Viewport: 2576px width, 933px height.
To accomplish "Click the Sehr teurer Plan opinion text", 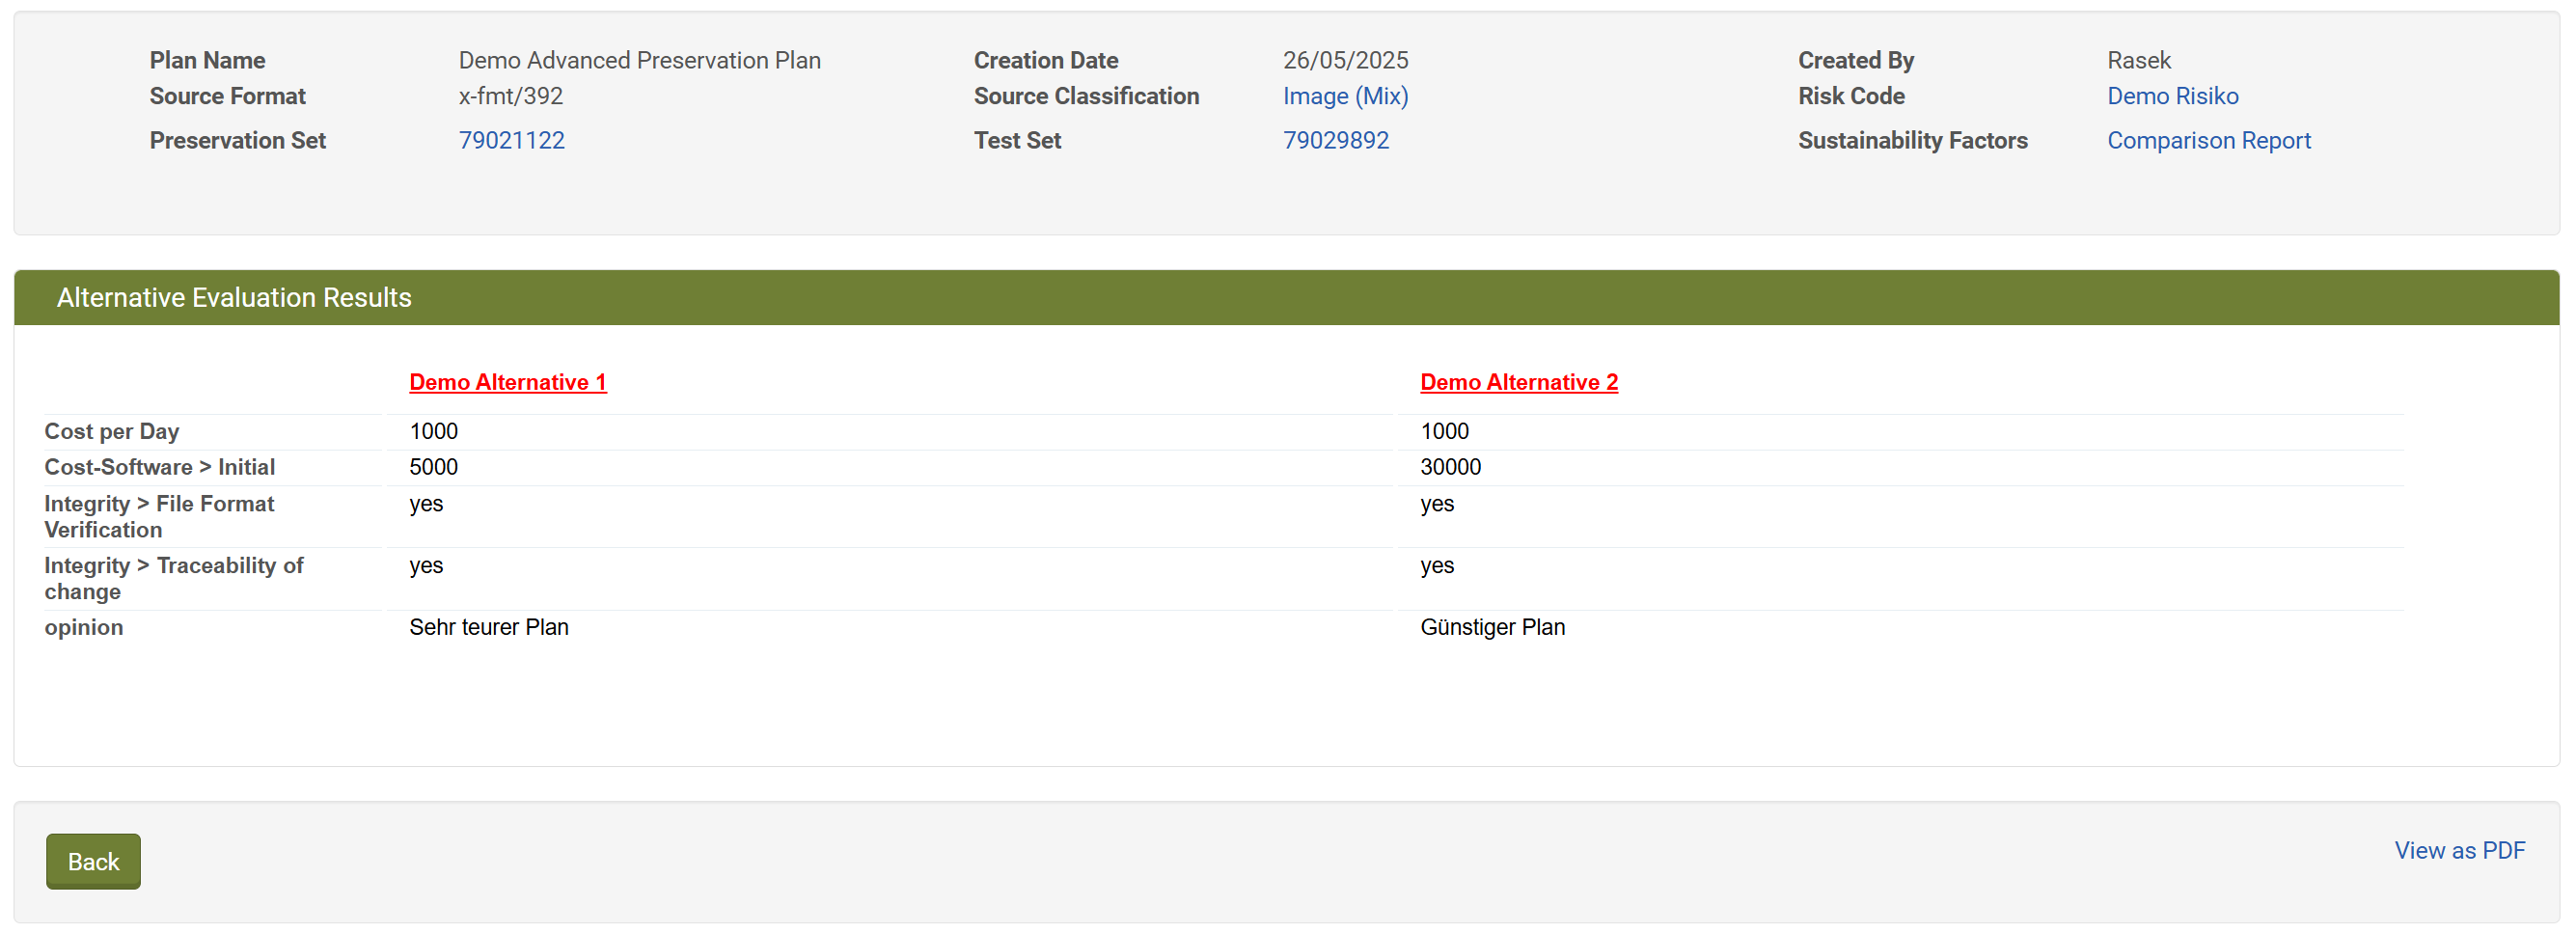I will [488, 627].
